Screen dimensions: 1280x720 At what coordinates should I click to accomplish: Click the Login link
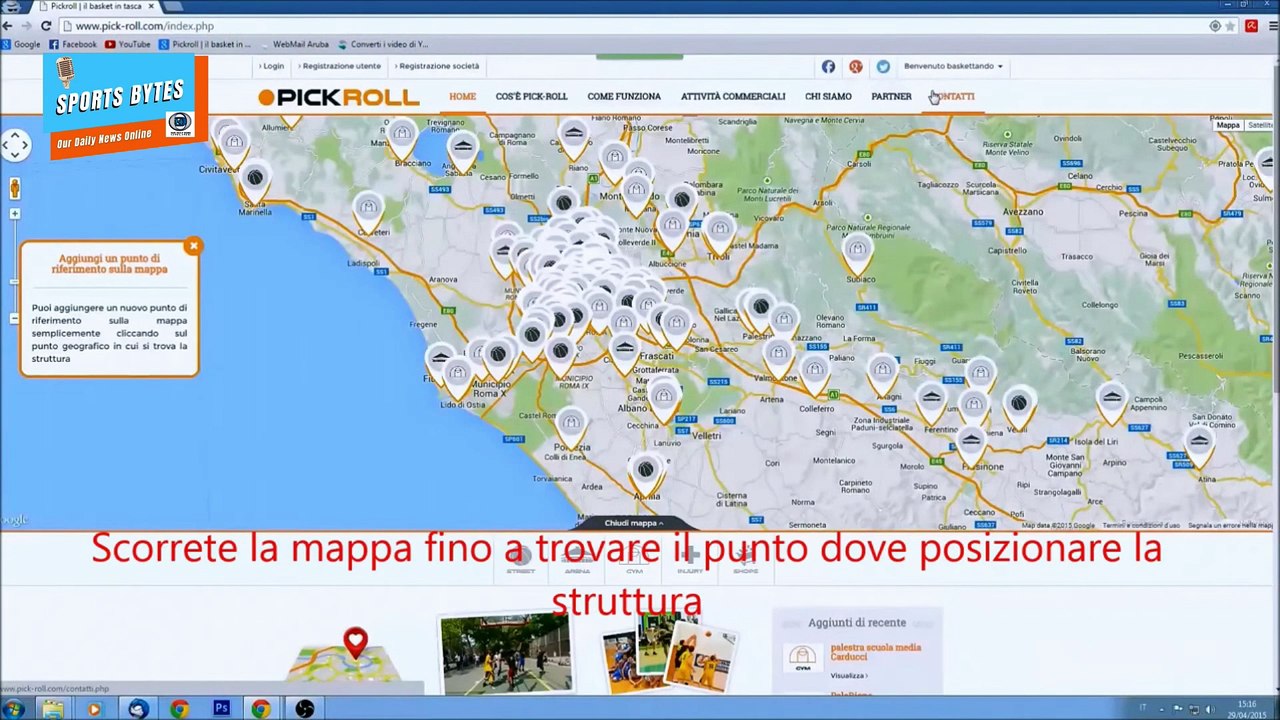point(271,66)
